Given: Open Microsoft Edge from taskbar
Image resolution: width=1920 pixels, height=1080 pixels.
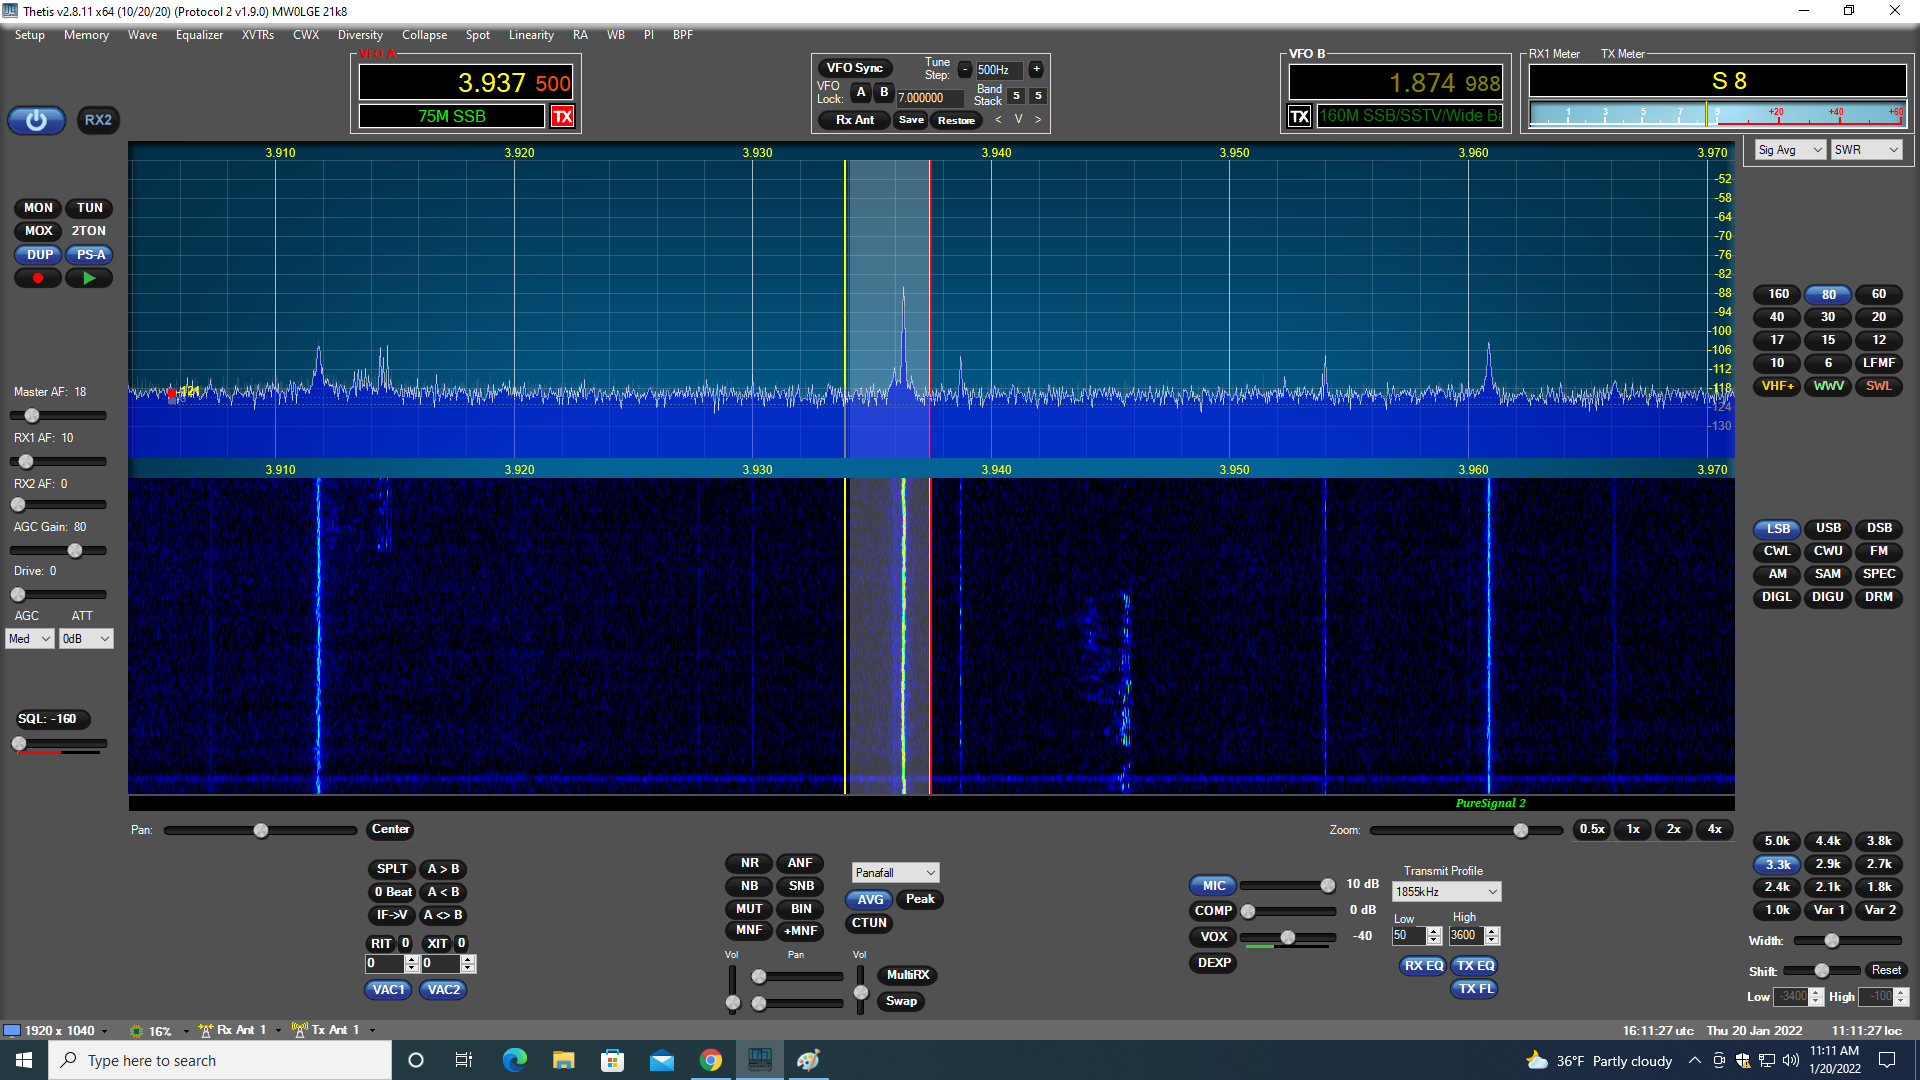Looking at the screenshot, I should [514, 1060].
